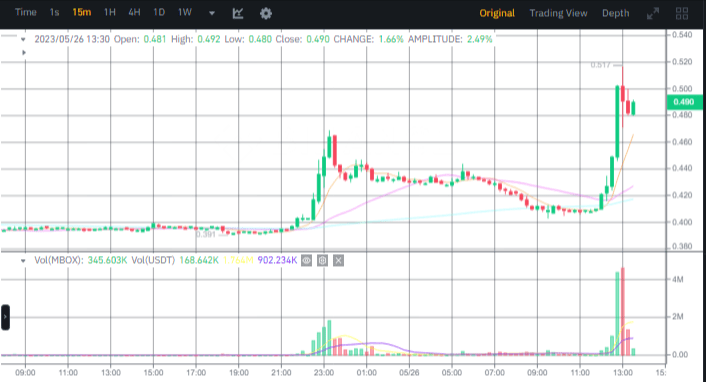Open the multi-chart grid layout icon
This screenshot has height=382, width=706.
(x=682, y=14)
